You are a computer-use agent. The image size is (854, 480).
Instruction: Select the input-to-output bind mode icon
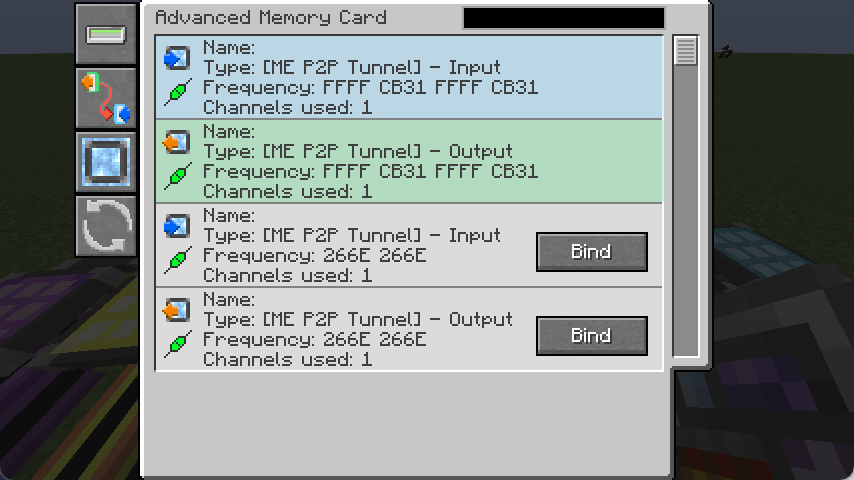(x=106, y=99)
